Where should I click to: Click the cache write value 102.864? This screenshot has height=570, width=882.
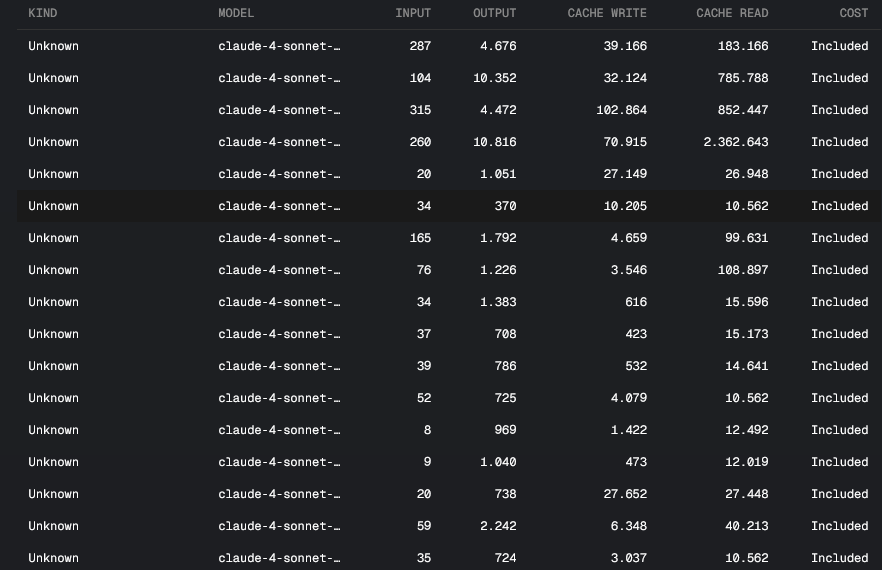(622, 110)
